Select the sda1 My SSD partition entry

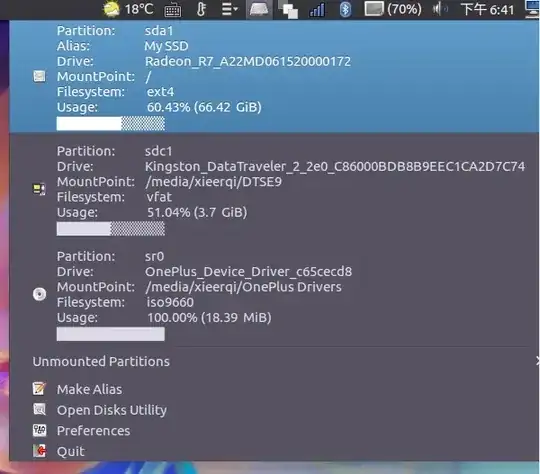(x=274, y=76)
